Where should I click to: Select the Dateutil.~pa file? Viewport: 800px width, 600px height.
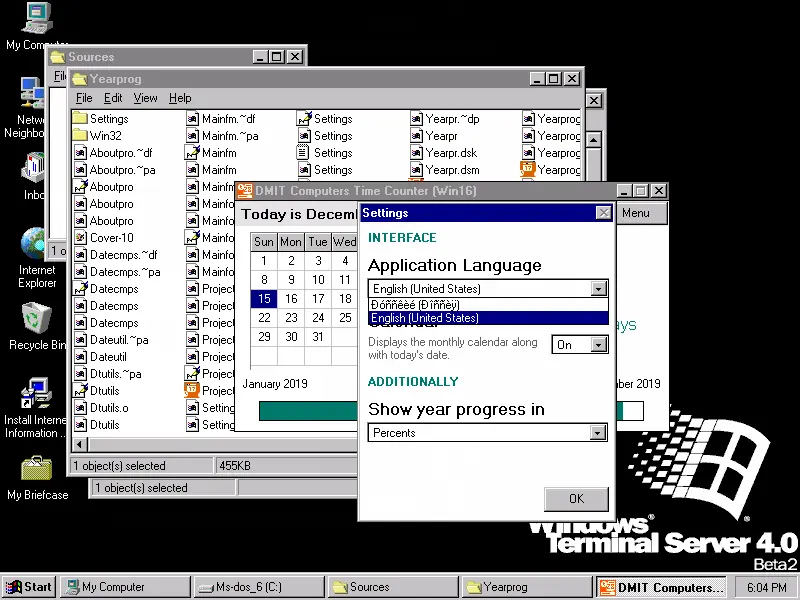(x=111, y=340)
